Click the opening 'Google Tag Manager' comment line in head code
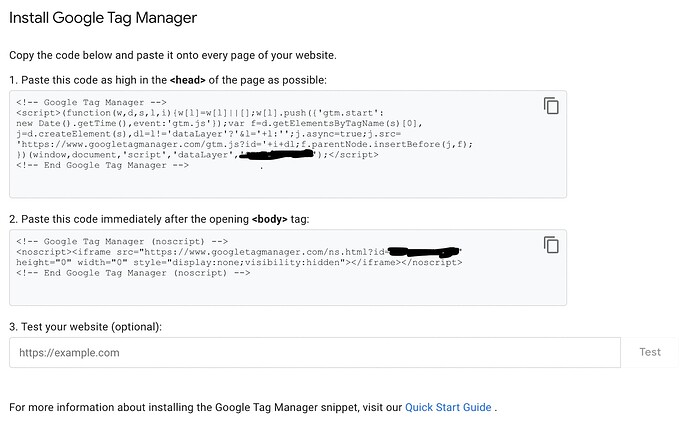The image size is (690, 425). click(x=92, y=103)
